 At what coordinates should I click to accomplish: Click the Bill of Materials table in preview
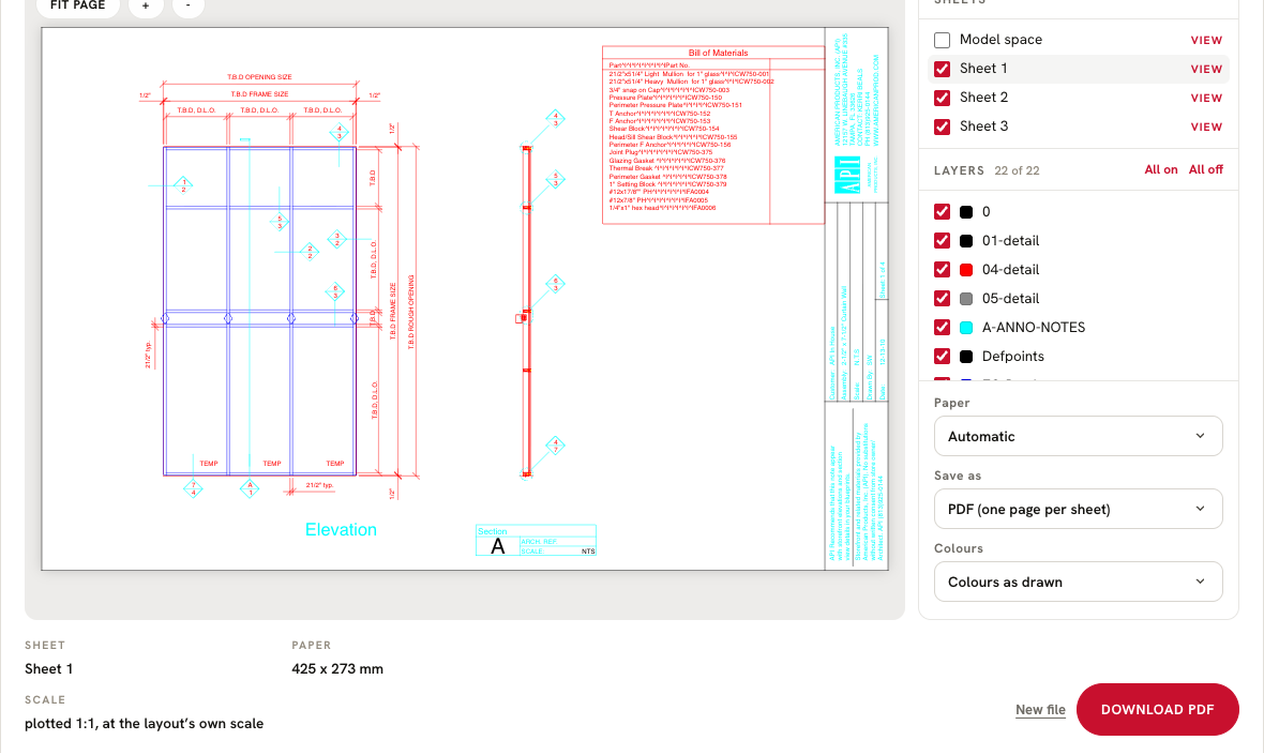(x=713, y=135)
